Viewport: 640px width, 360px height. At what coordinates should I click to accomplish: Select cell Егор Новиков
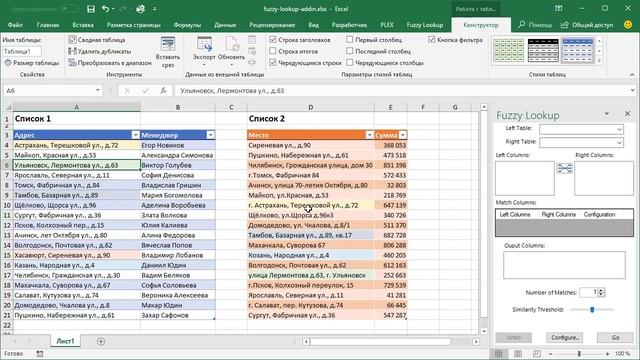(178, 145)
